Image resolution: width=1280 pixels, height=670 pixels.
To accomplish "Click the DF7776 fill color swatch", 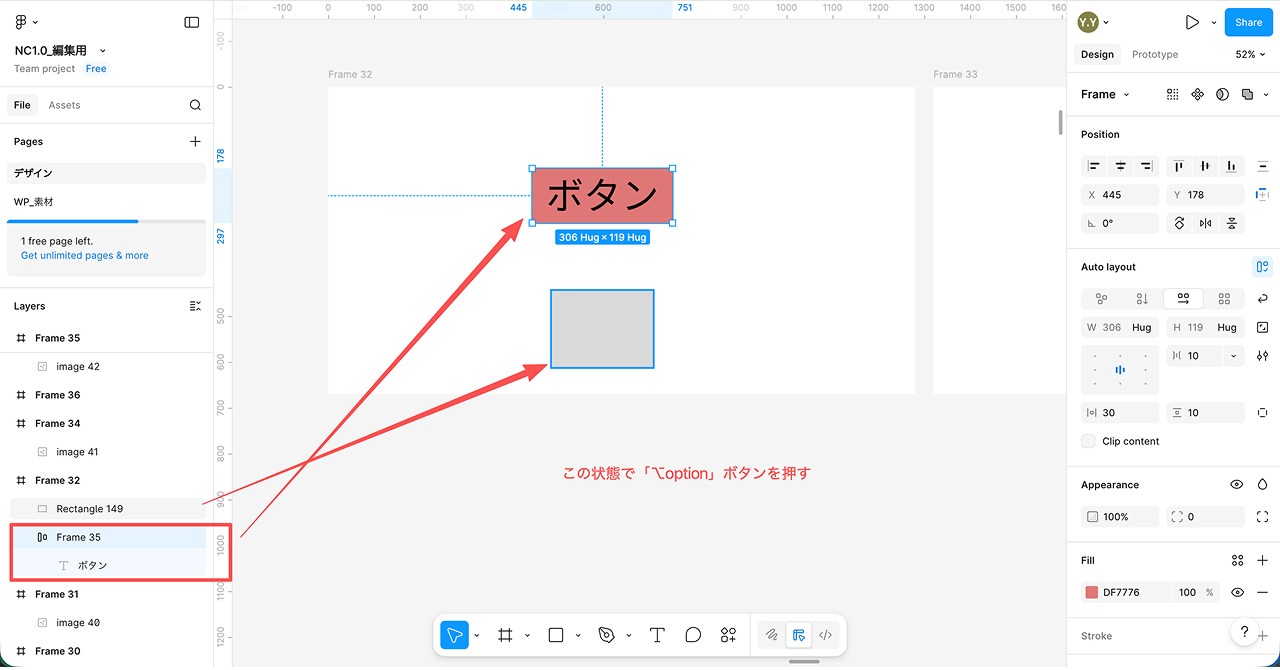I will click(x=1092, y=593).
